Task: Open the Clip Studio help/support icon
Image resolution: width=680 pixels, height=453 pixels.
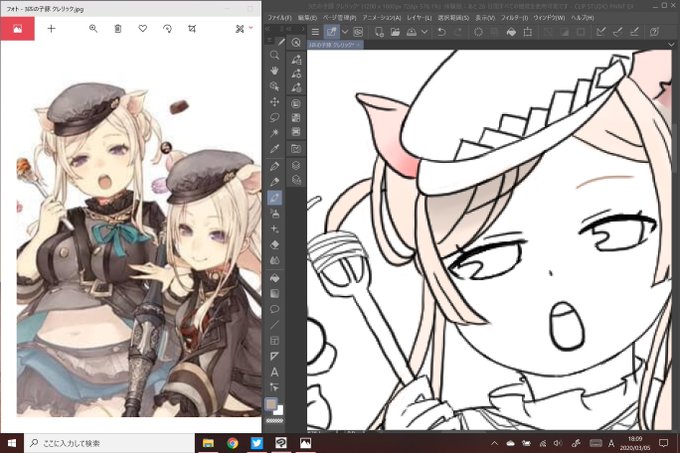Action: click(x=654, y=32)
